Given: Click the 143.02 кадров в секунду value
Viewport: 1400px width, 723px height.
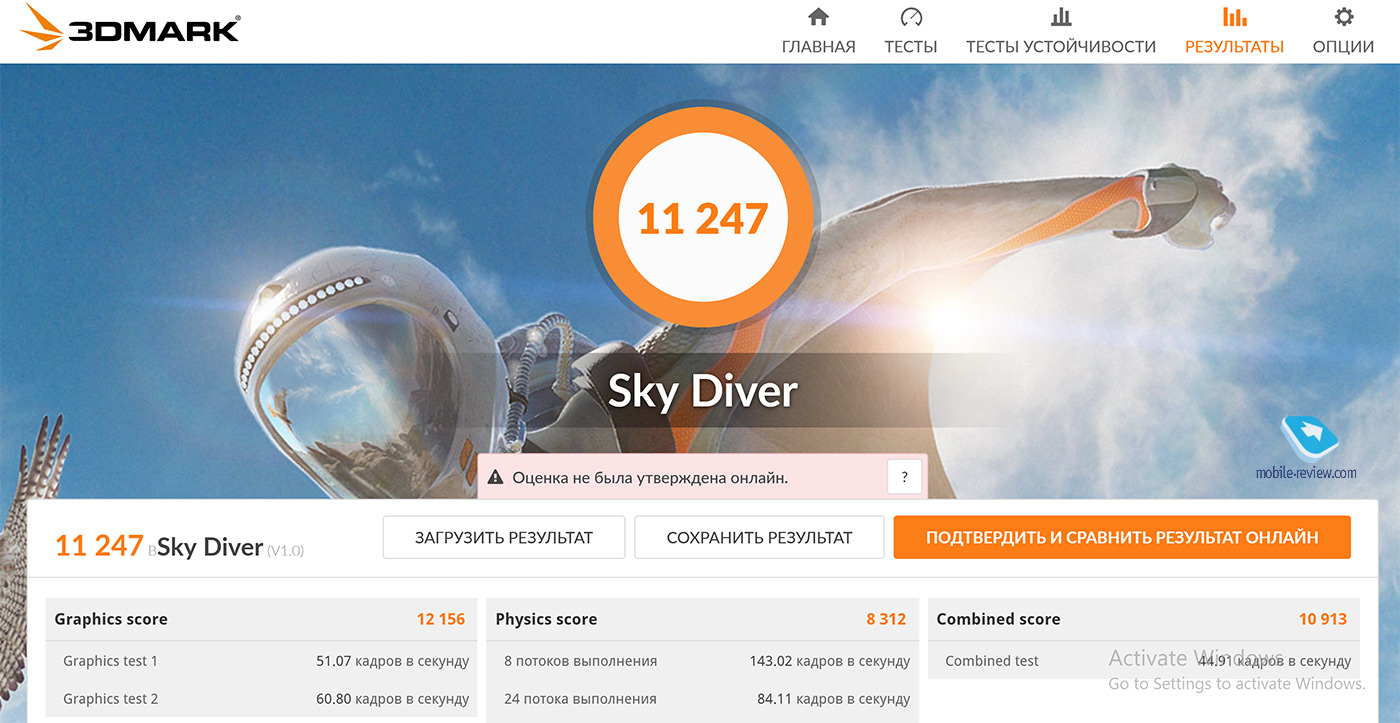Looking at the screenshot, I should 830,661.
